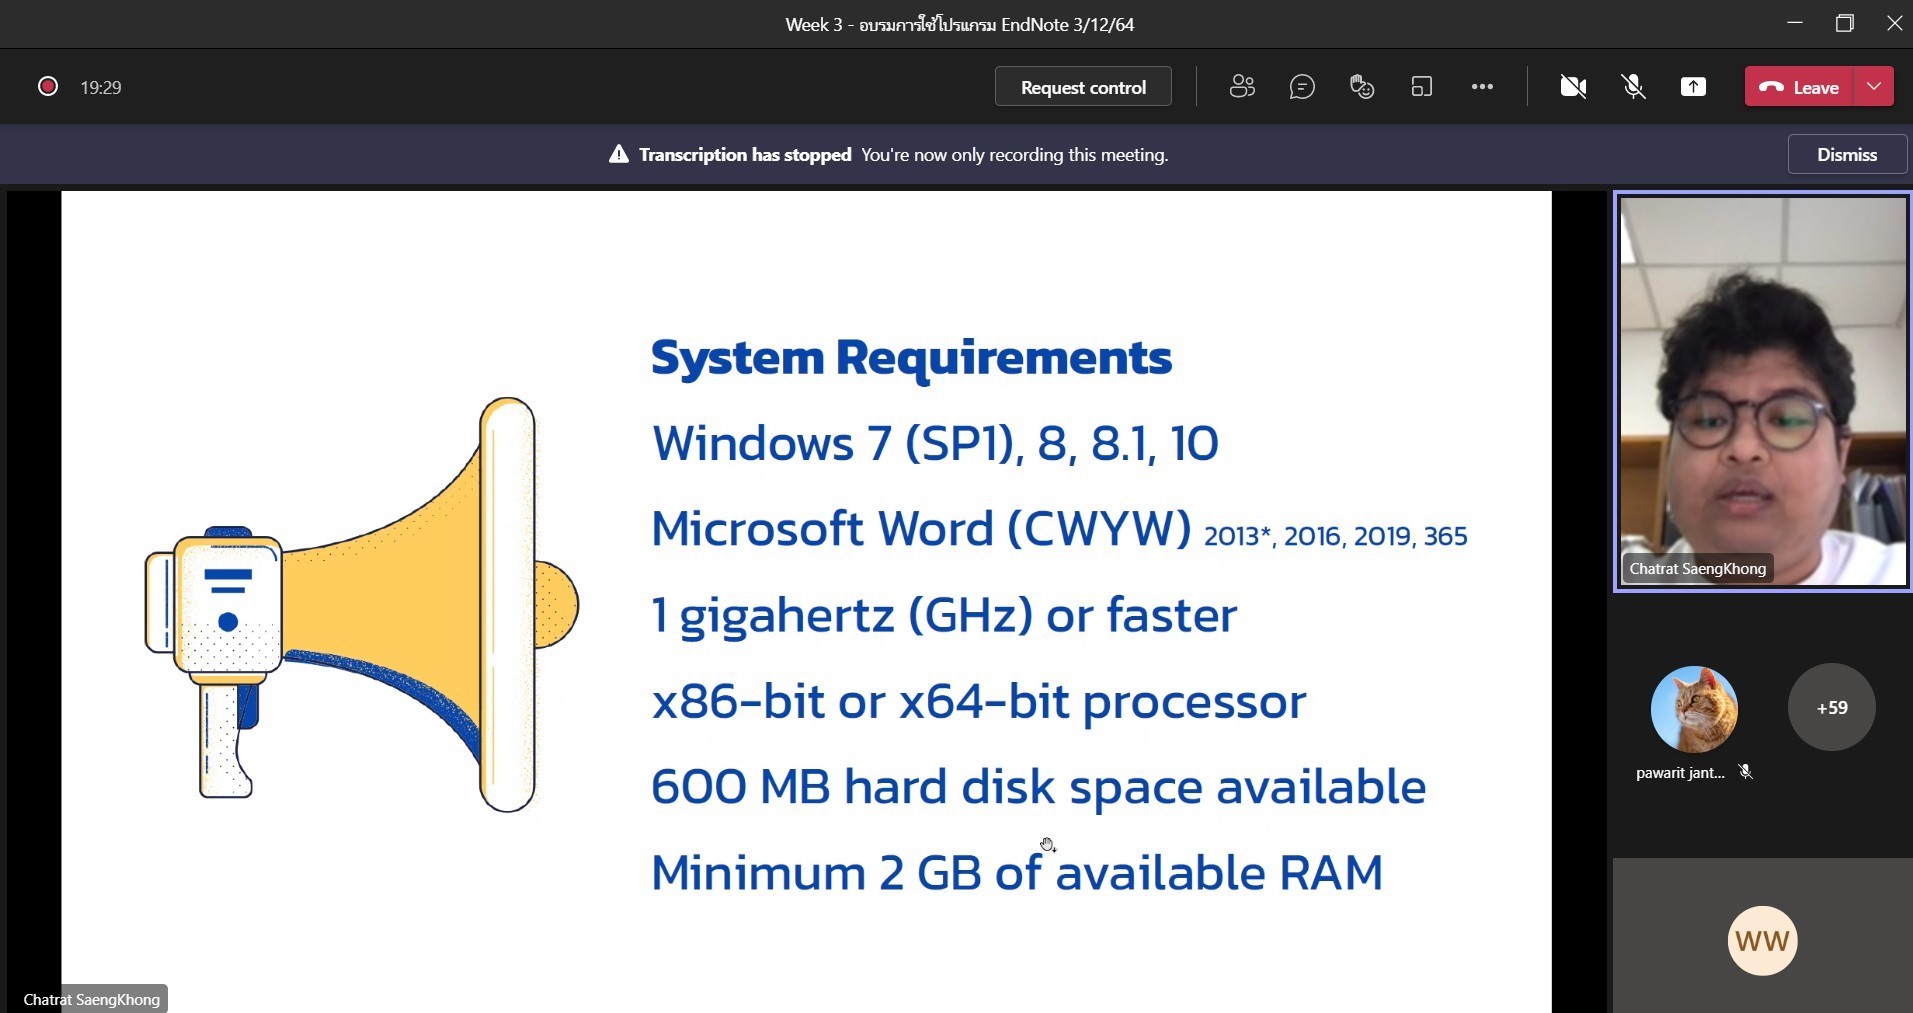
Task: Select Chatrat SaengKhong's video tile
Action: [x=1763, y=391]
